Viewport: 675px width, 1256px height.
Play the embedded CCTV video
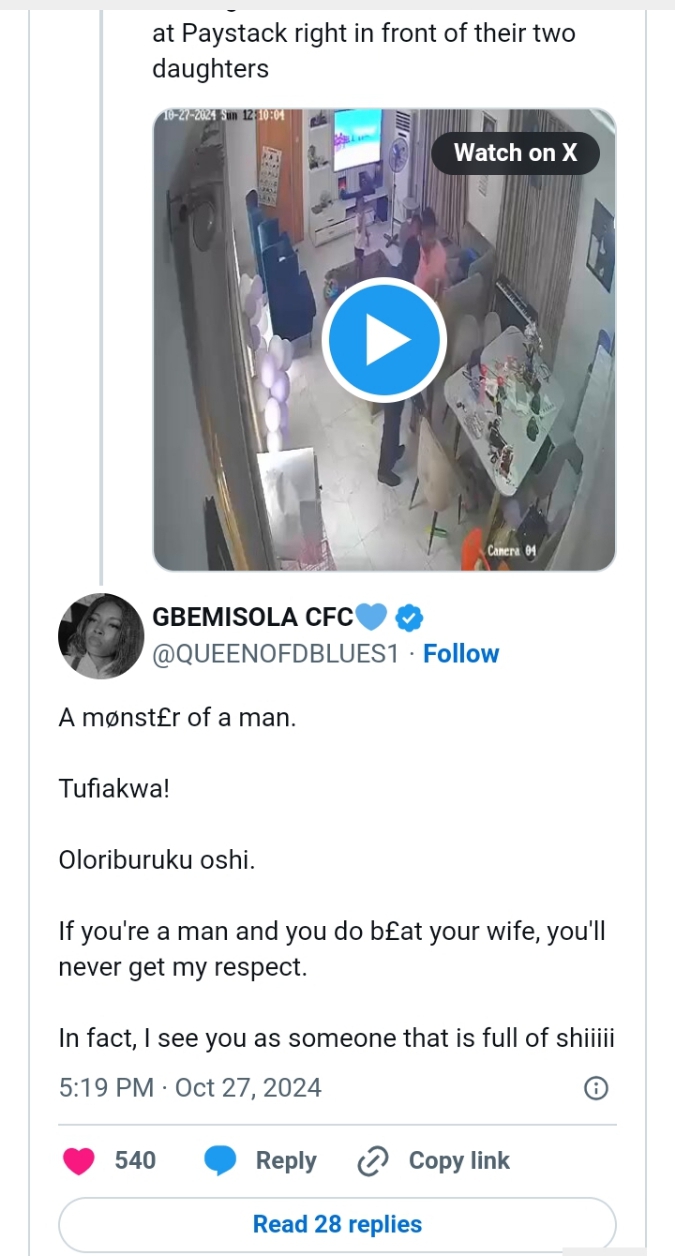384,340
